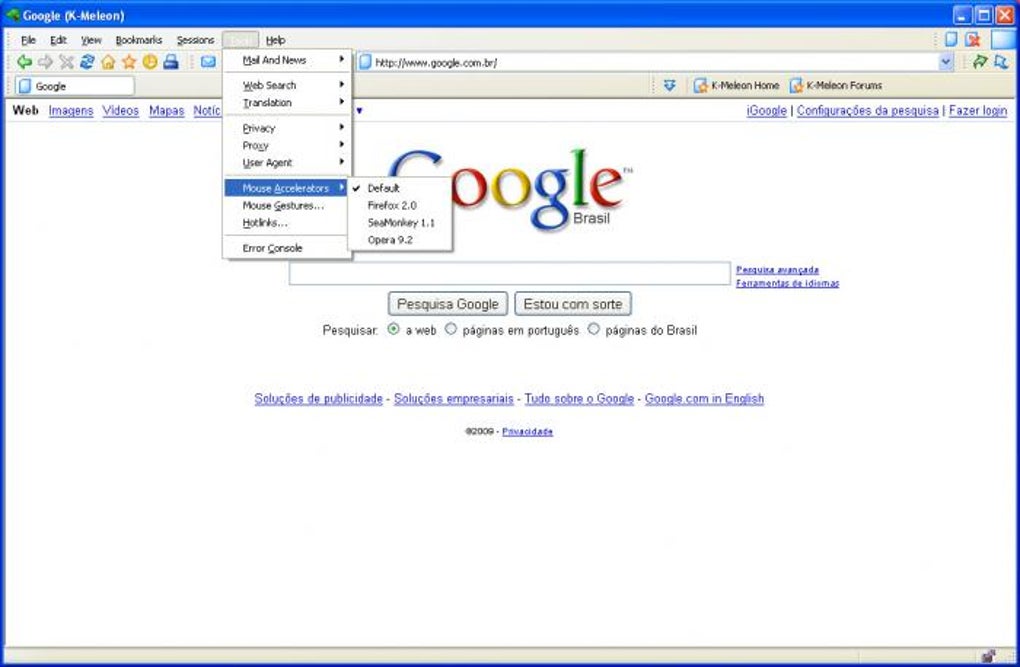Open Hotlinks menu entry
1020x667 pixels.
(x=287, y=223)
